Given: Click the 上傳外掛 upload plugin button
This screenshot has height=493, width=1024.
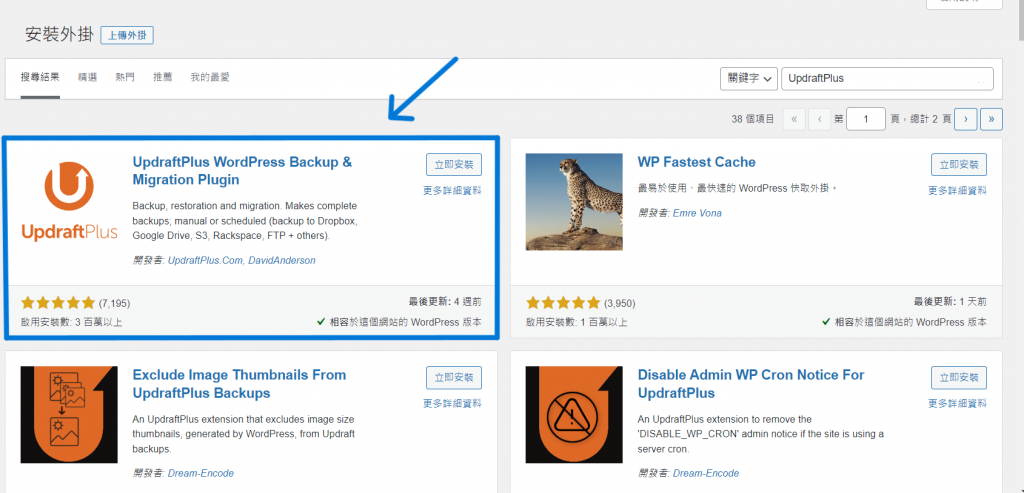Looking at the screenshot, I should (127, 35).
